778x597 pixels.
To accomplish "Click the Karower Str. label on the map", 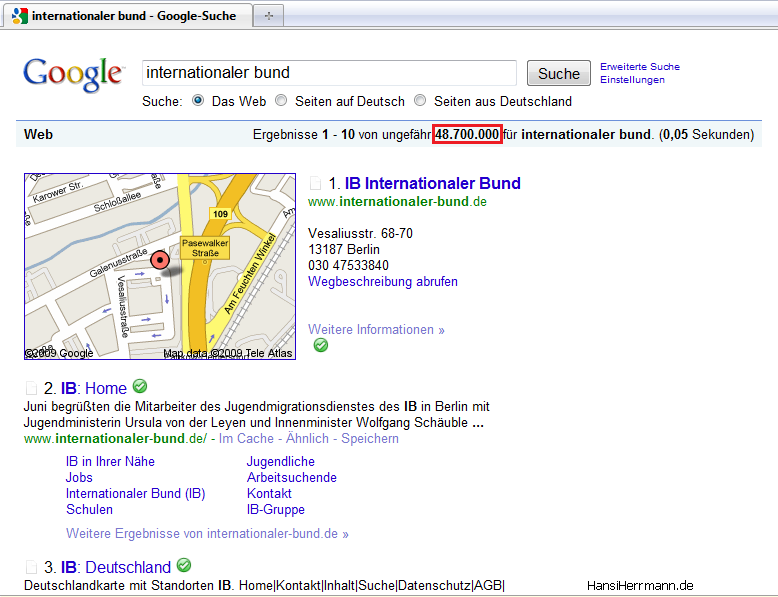I will pyautogui.click(x=58, y=192).
